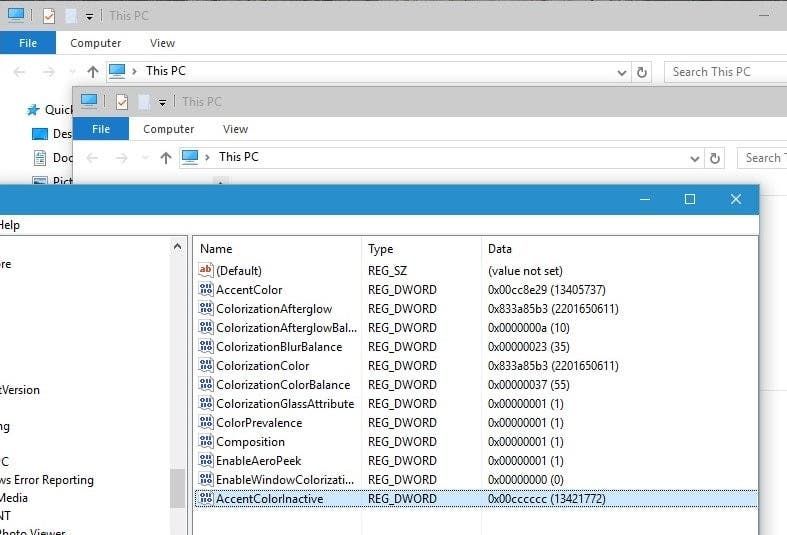This screenshot has height=535, width=787.
Task: Select the AccentColorInactive value name
Action: tap(270, 498)
